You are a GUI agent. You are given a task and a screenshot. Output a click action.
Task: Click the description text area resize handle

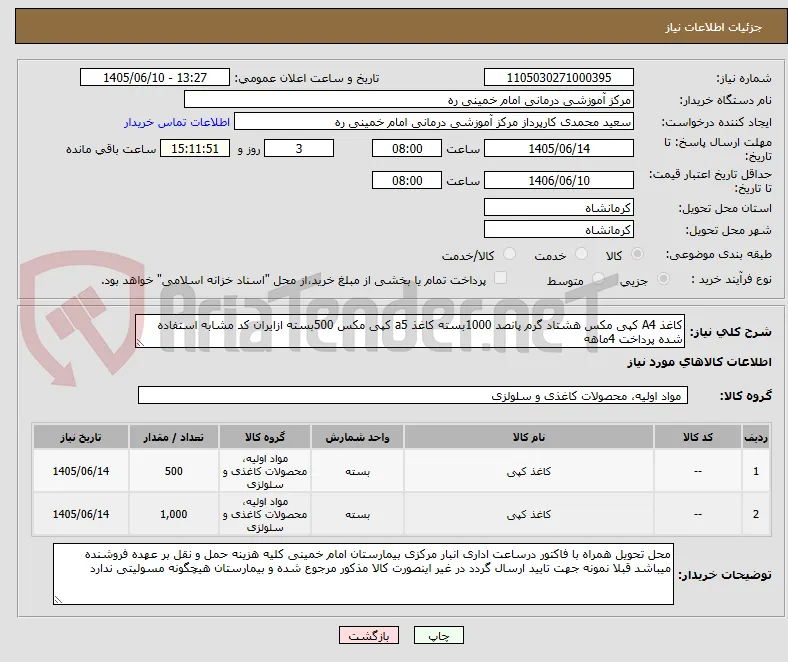click(x=140, y=343)
